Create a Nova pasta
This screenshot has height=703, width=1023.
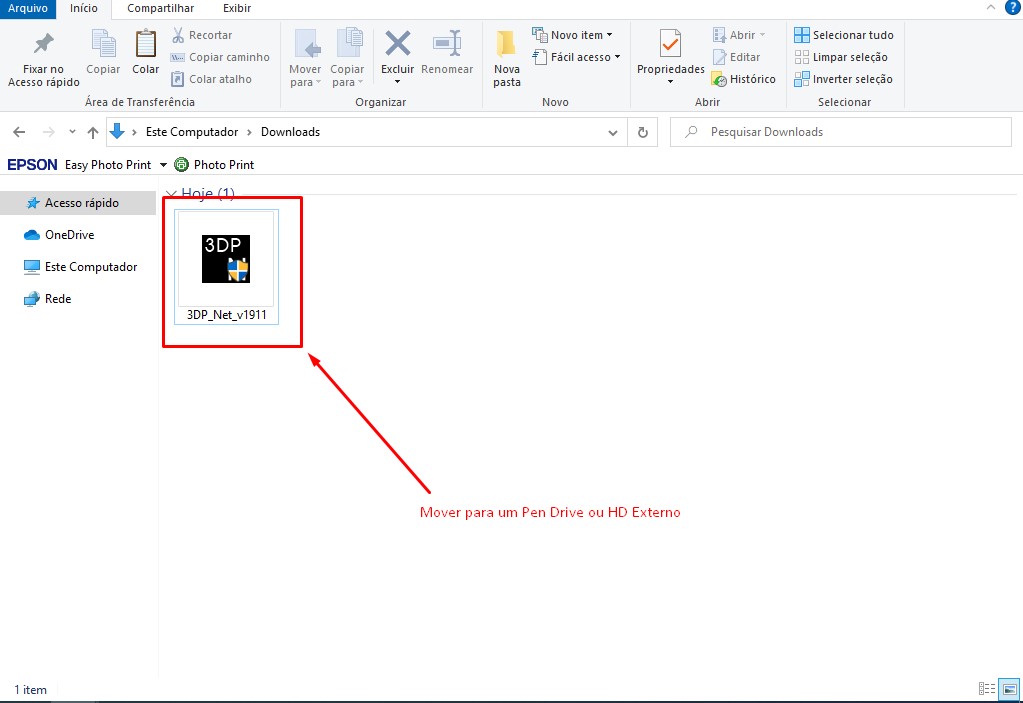pyautogui.click(x=507, y=59)
